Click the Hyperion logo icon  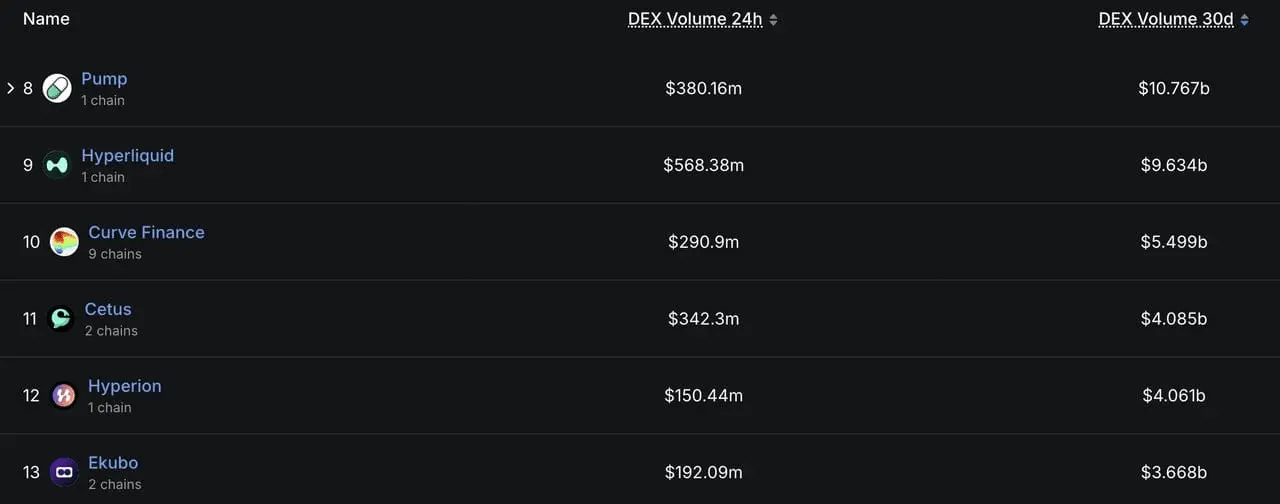point(64,396)
